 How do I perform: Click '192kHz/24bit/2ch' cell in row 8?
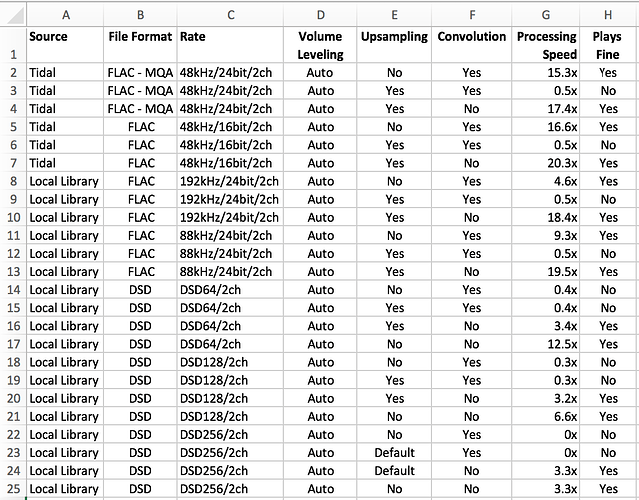pyautogui.click(x=230, y=181)
